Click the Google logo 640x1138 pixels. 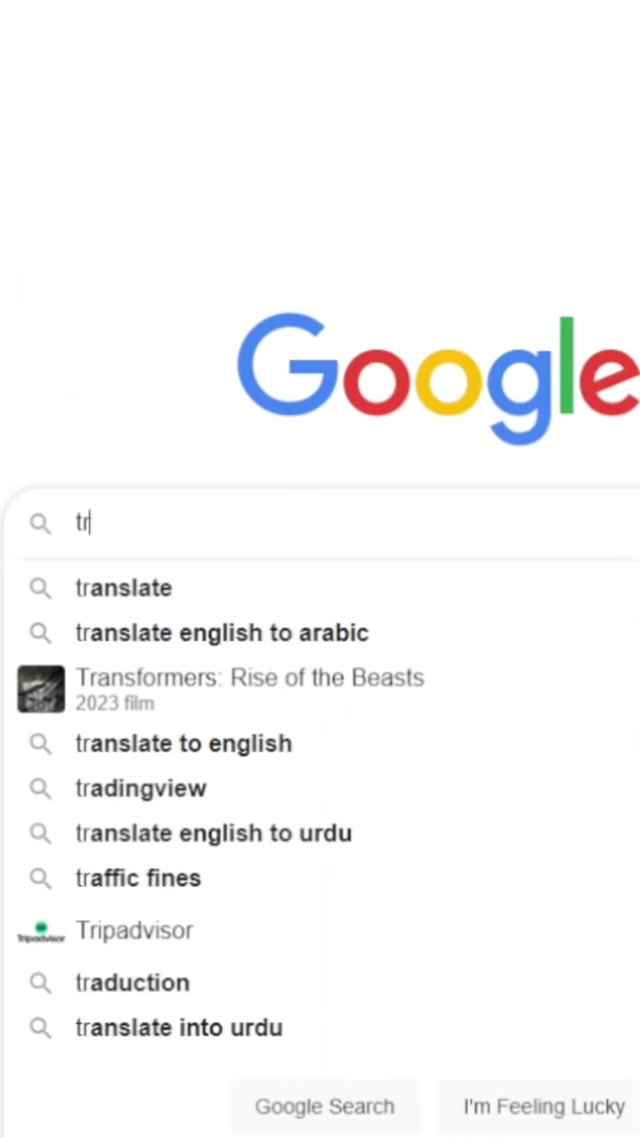click(438, 375)
